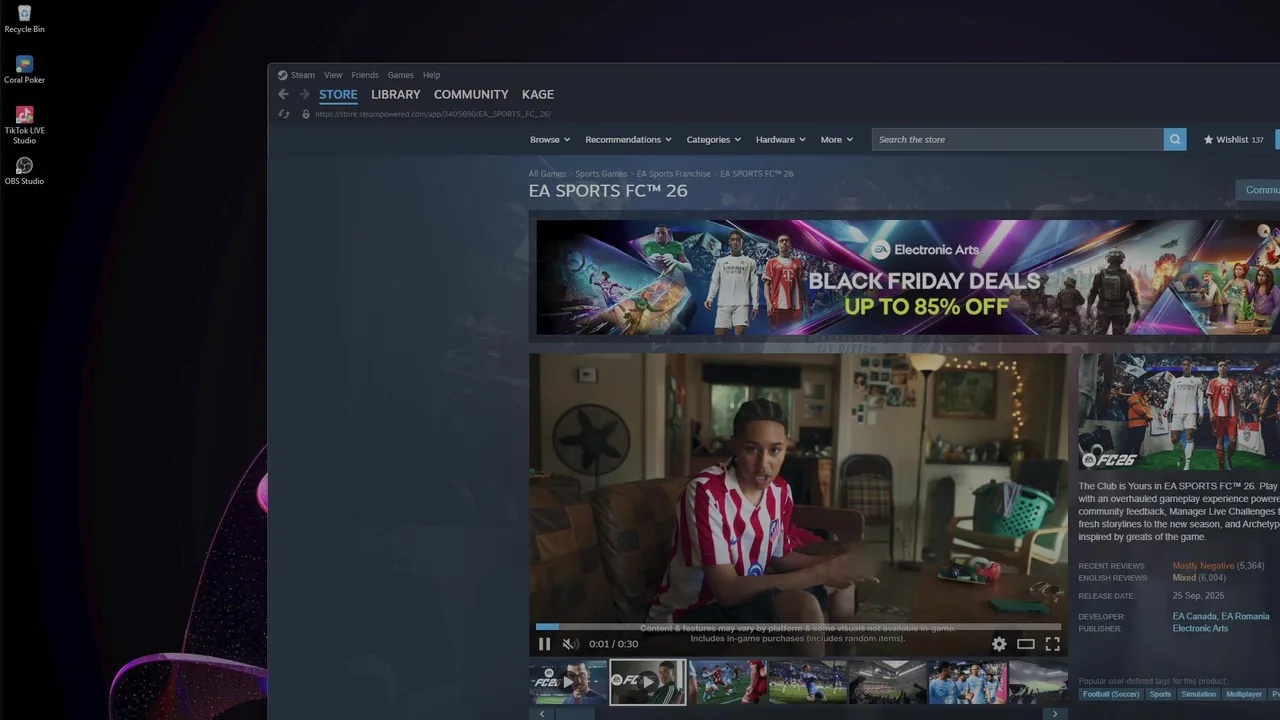Open Mostly Negative recent reviews
This screenshot has width=1280, height=720.
coord(1203,566)
